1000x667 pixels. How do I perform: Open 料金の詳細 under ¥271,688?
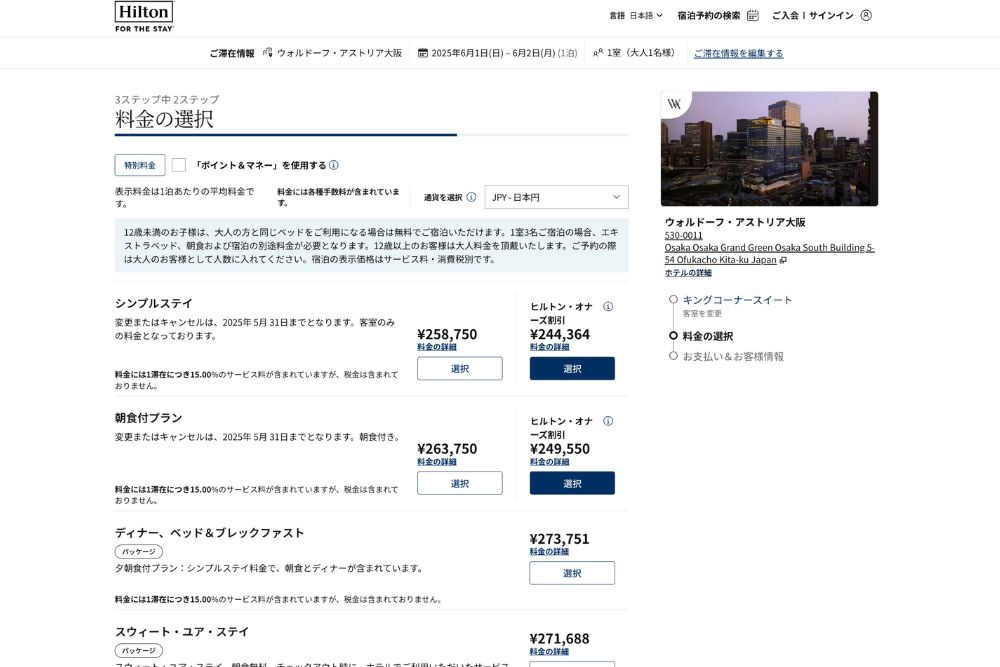tap(549, 652)
